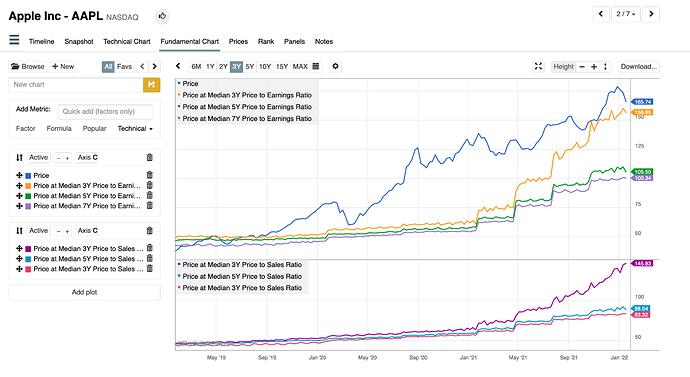Click the yellow save chart icon
690x377 pixels.
point(151,84)
